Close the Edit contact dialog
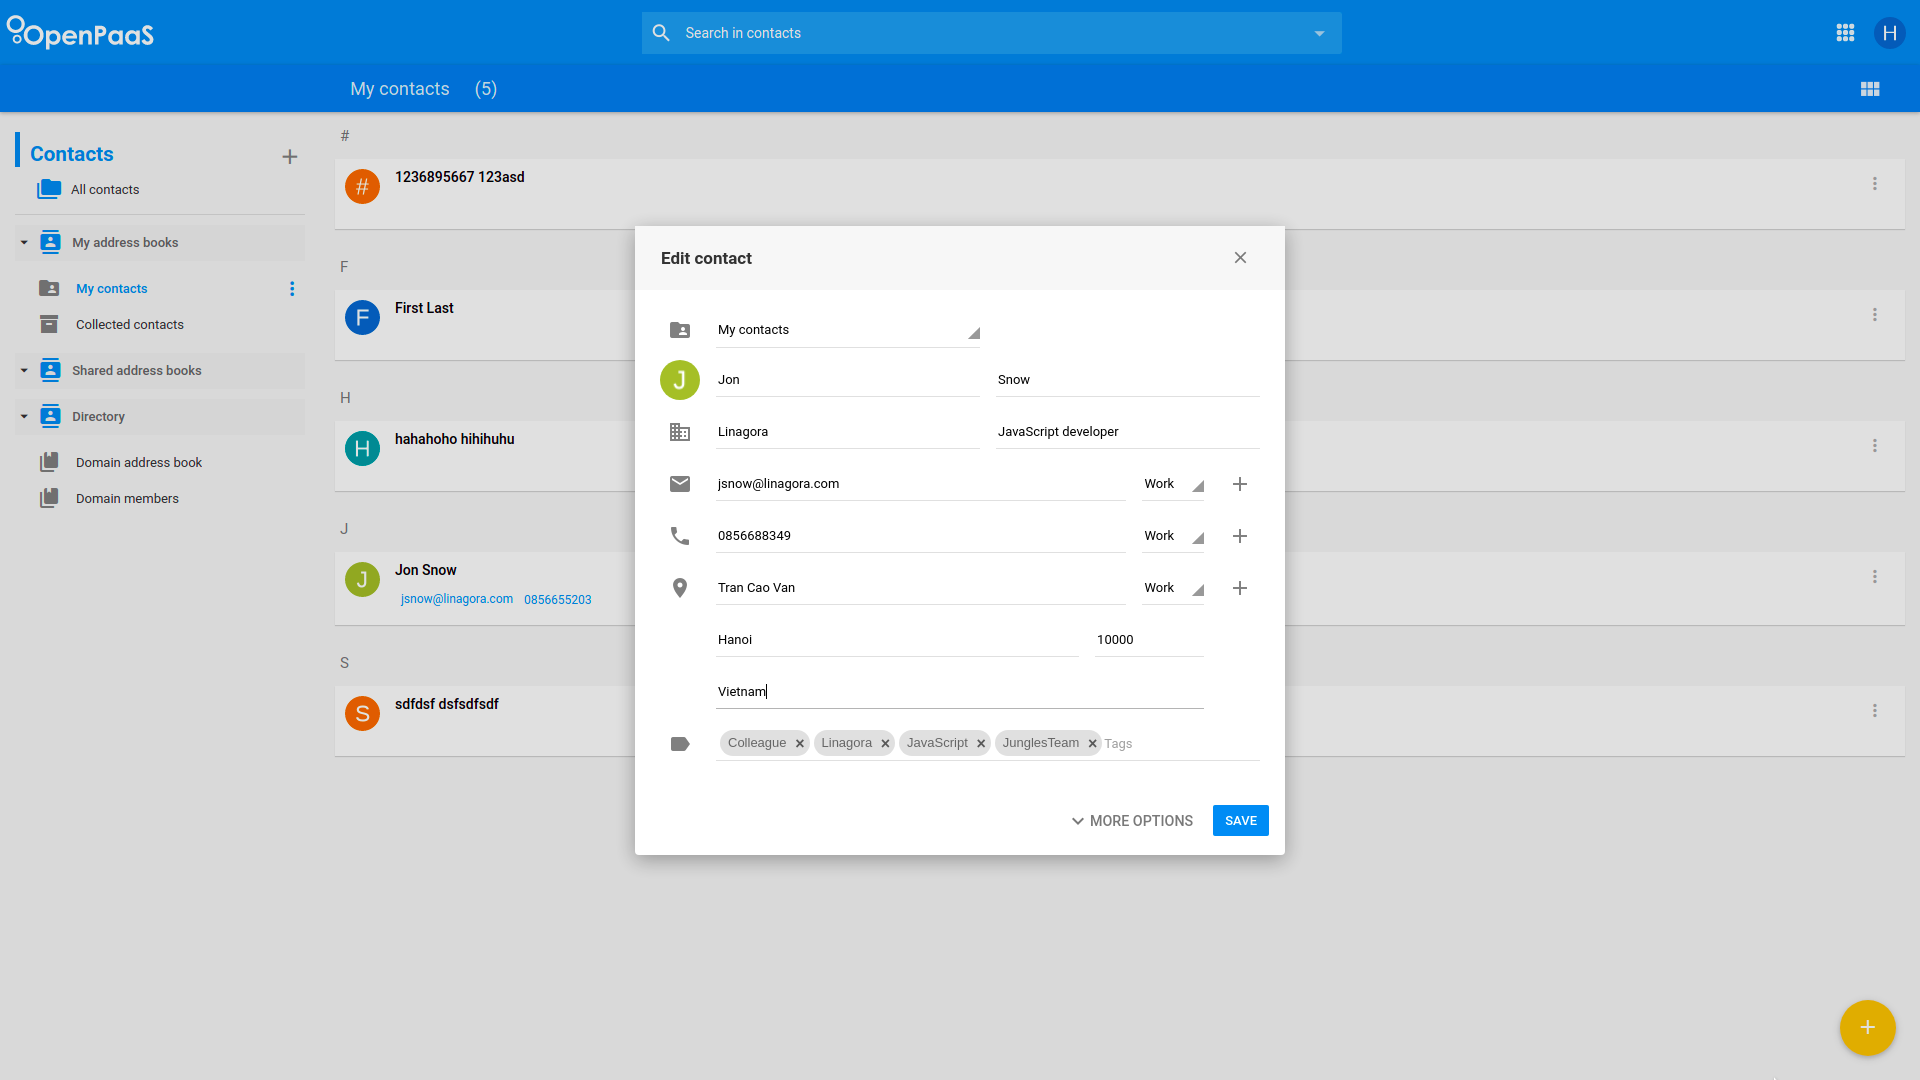Image resolution: width=1920 pixels, height=1080 pixels. pos(1240,258)
